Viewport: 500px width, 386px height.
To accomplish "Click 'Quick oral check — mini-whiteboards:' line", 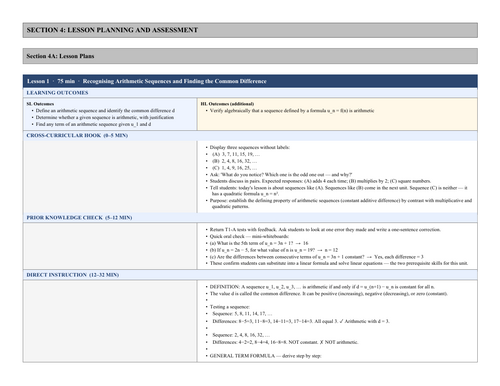I will coord(249,236).
